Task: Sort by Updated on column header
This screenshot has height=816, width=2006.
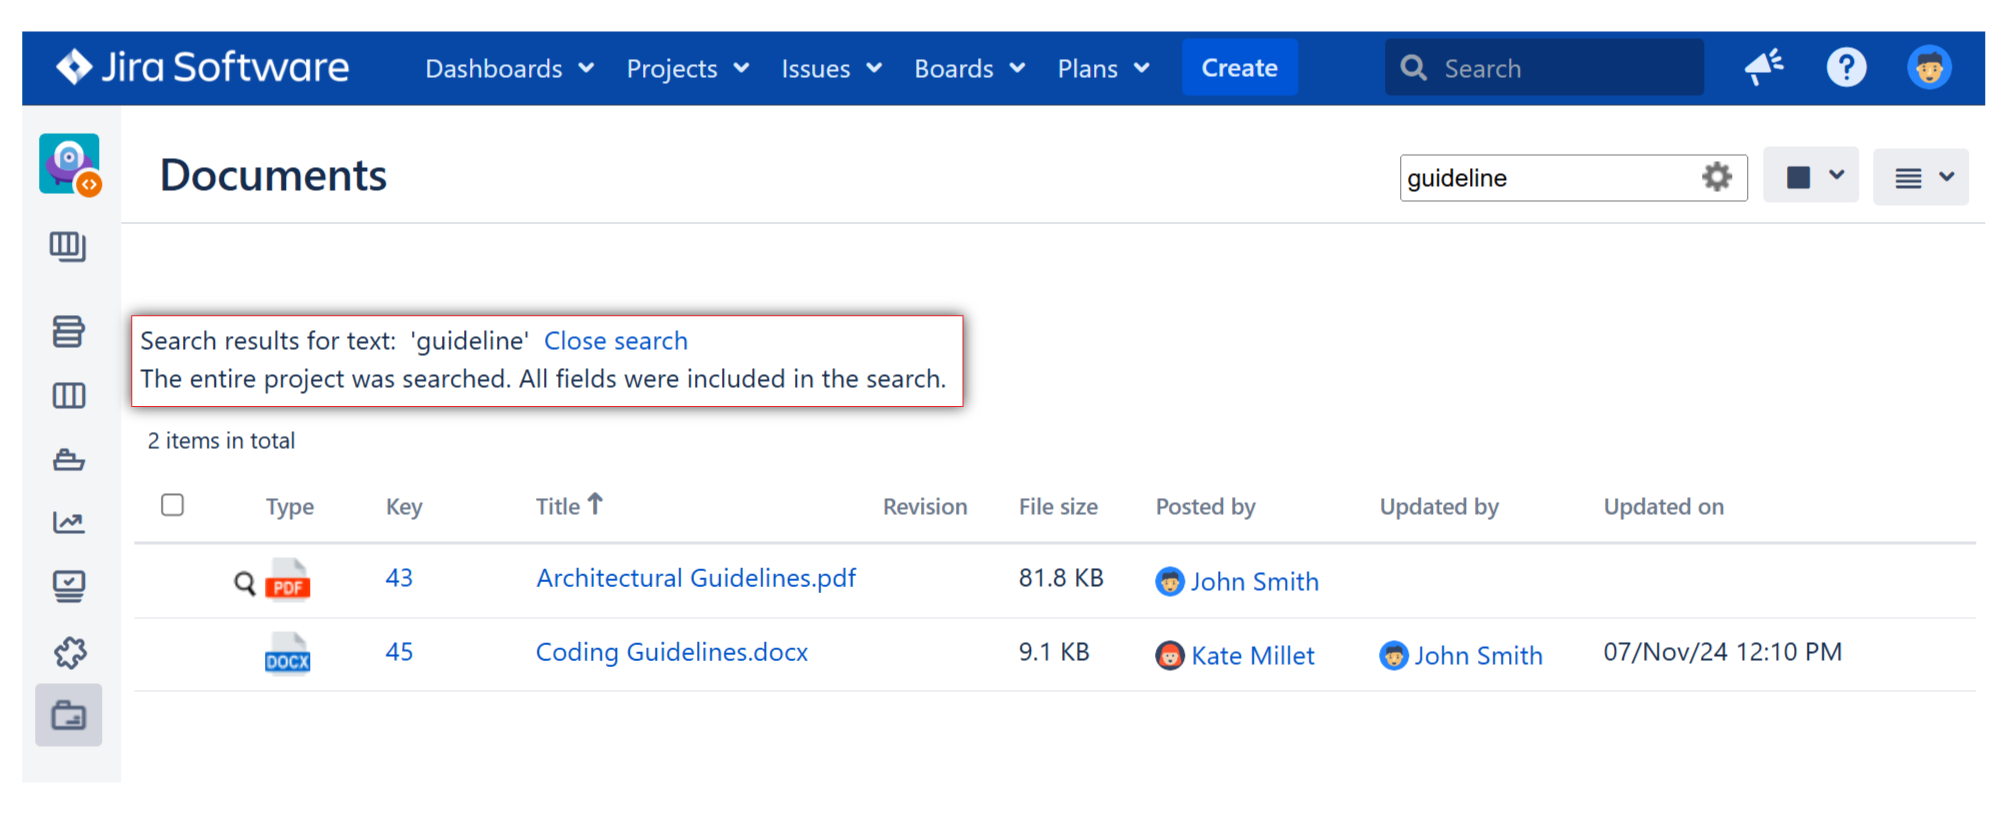Action: point(1664,507)
